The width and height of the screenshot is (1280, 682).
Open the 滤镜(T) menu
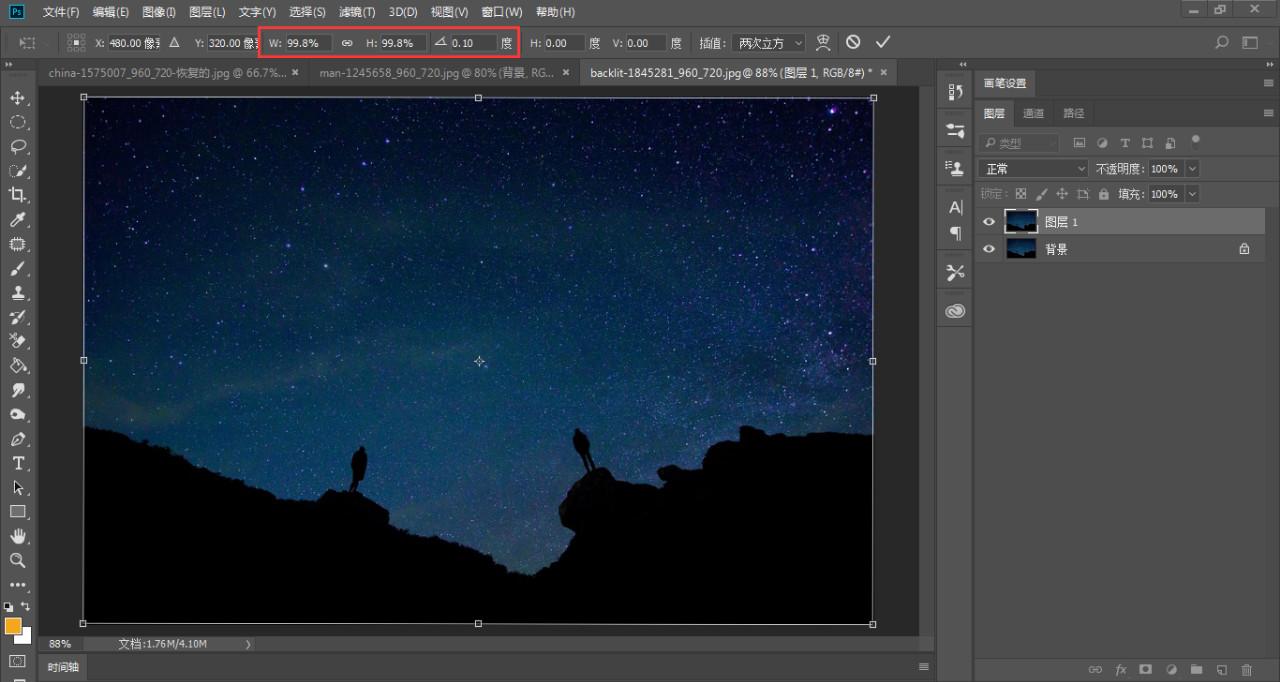click(357, 12)
